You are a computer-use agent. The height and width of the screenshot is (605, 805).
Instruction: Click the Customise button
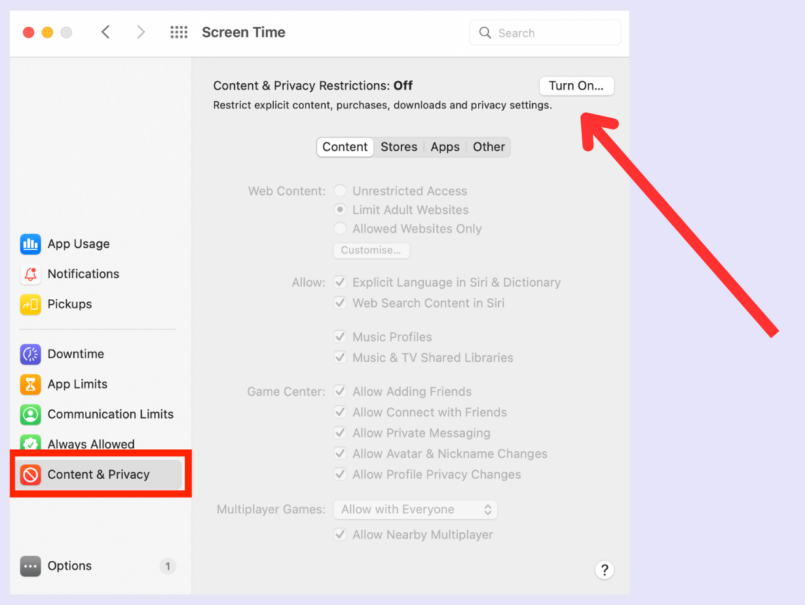[371, 250]
